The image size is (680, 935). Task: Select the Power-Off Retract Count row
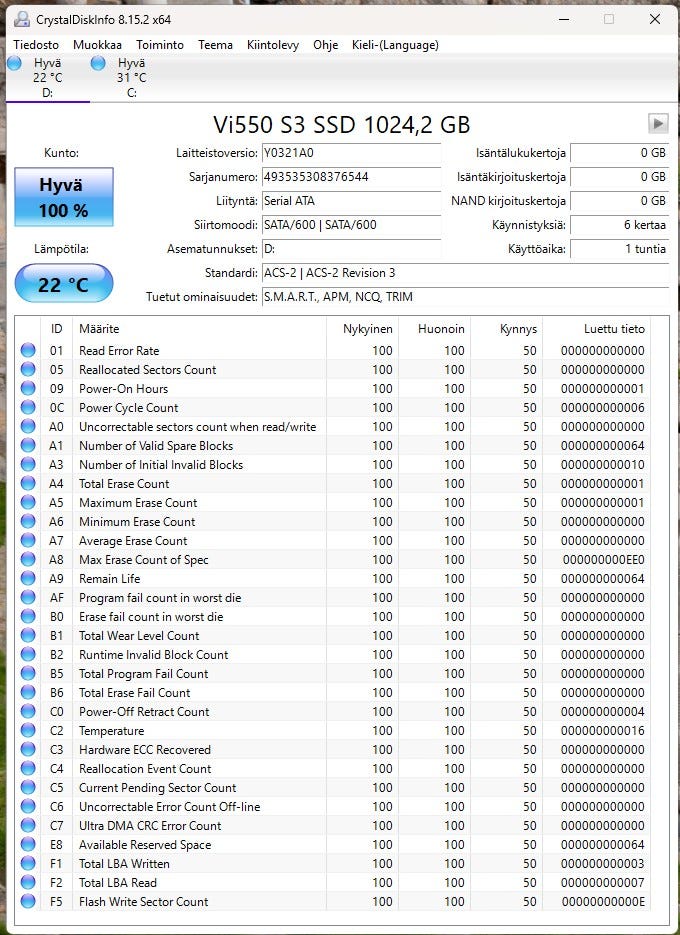(x=333, y=711)
